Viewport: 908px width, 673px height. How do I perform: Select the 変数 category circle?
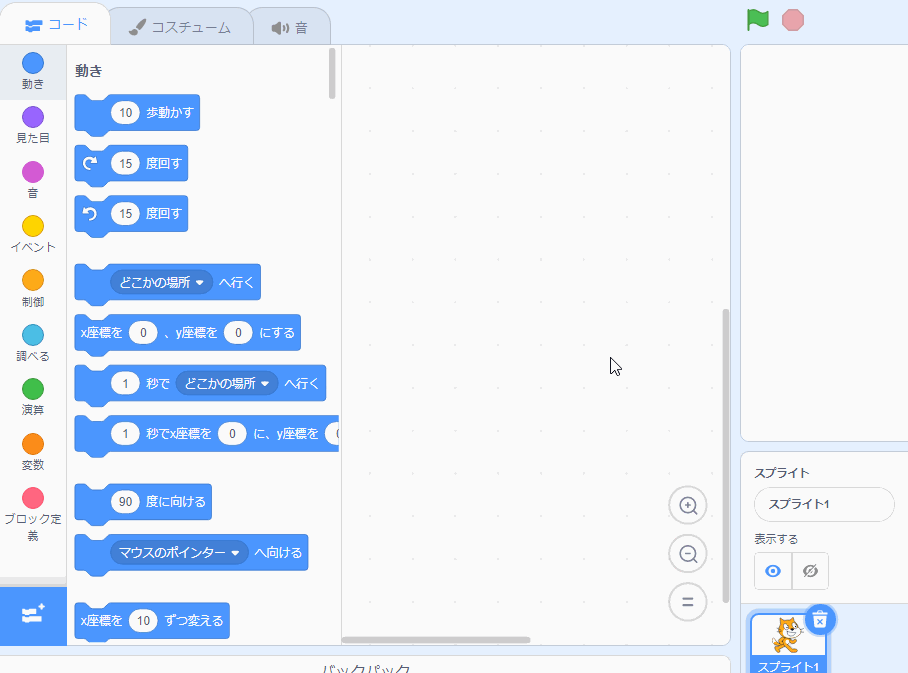coord(33,444)
